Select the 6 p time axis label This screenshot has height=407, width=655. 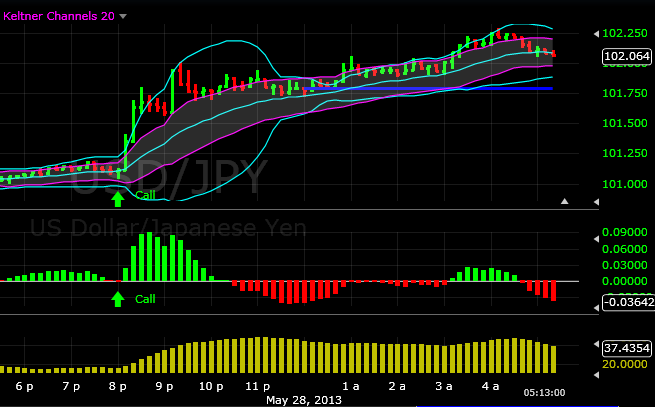24,386
